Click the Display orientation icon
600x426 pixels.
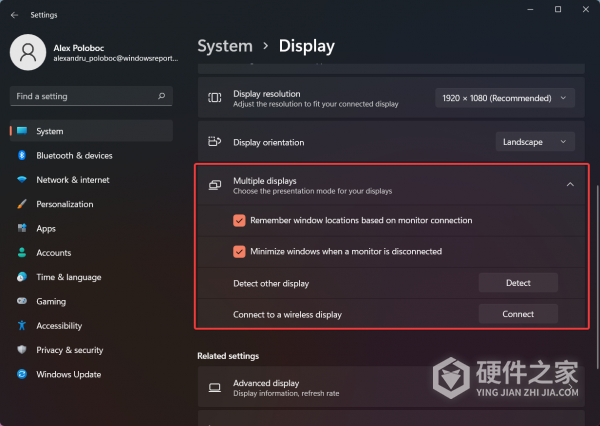point(215,142)
